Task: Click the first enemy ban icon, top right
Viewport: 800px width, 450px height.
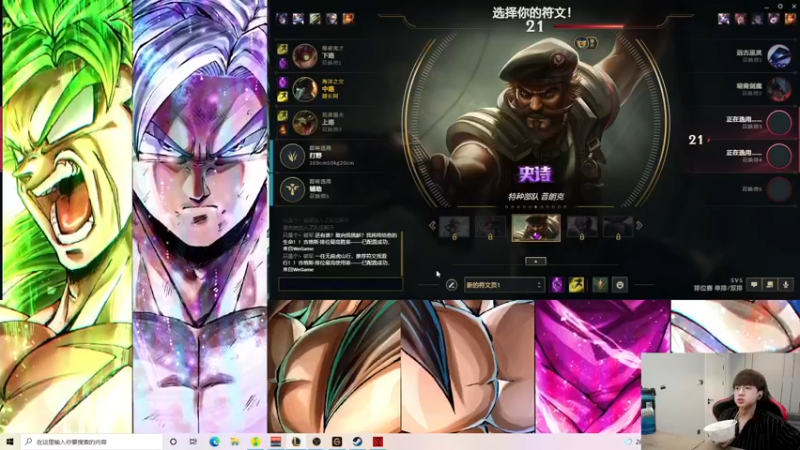Action: (x=723, y=19)
